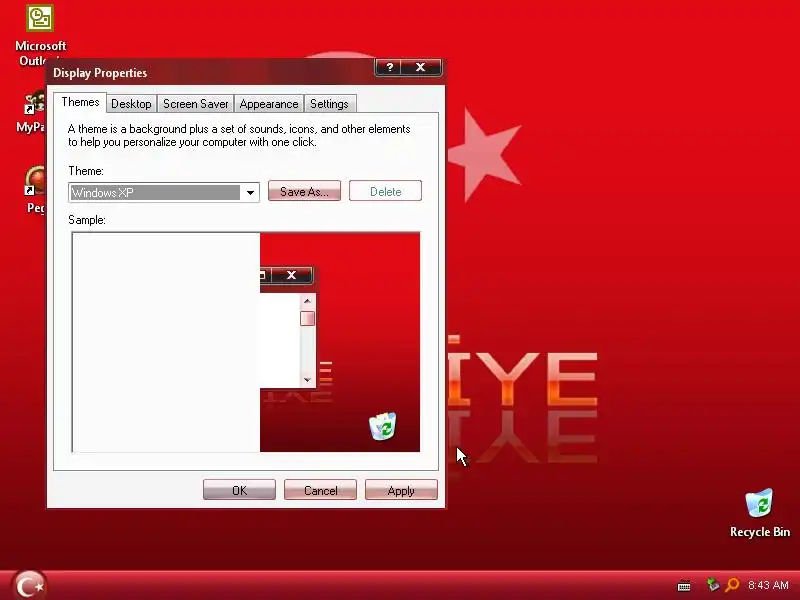Click the Delete theme button
800x600 pixels.
coord(385,191)
